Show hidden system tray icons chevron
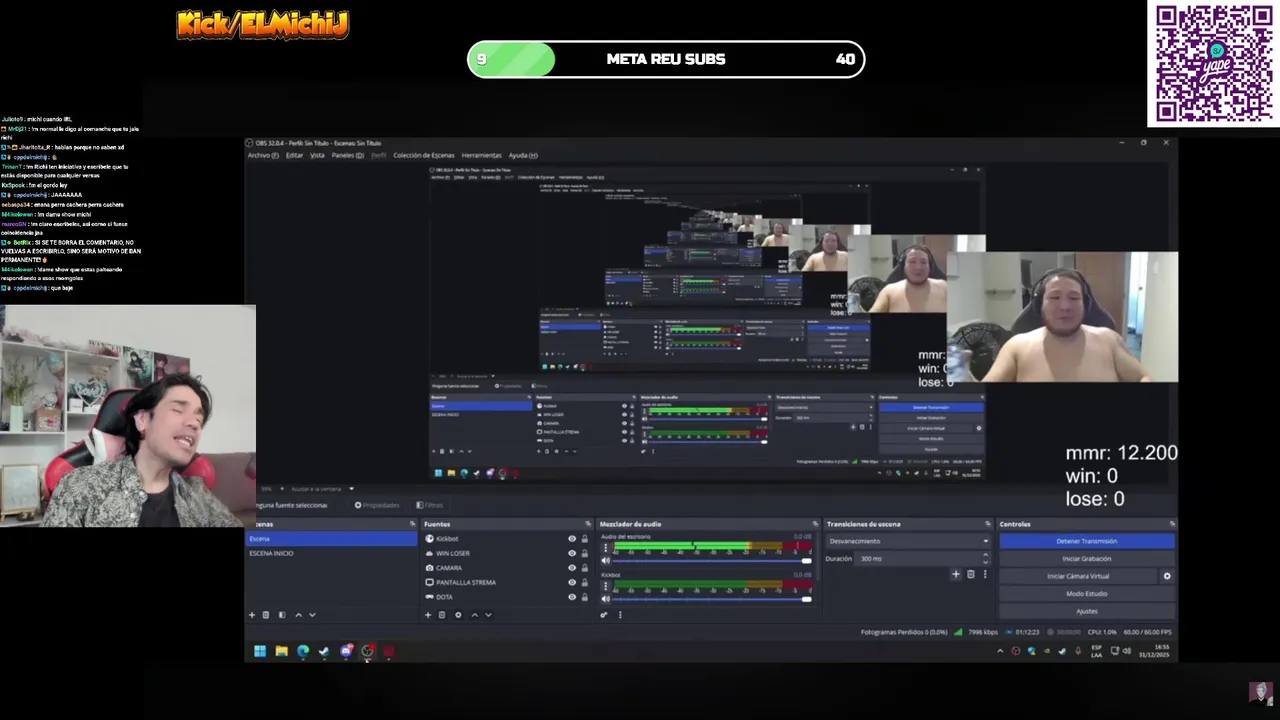 click(1000, 651)
